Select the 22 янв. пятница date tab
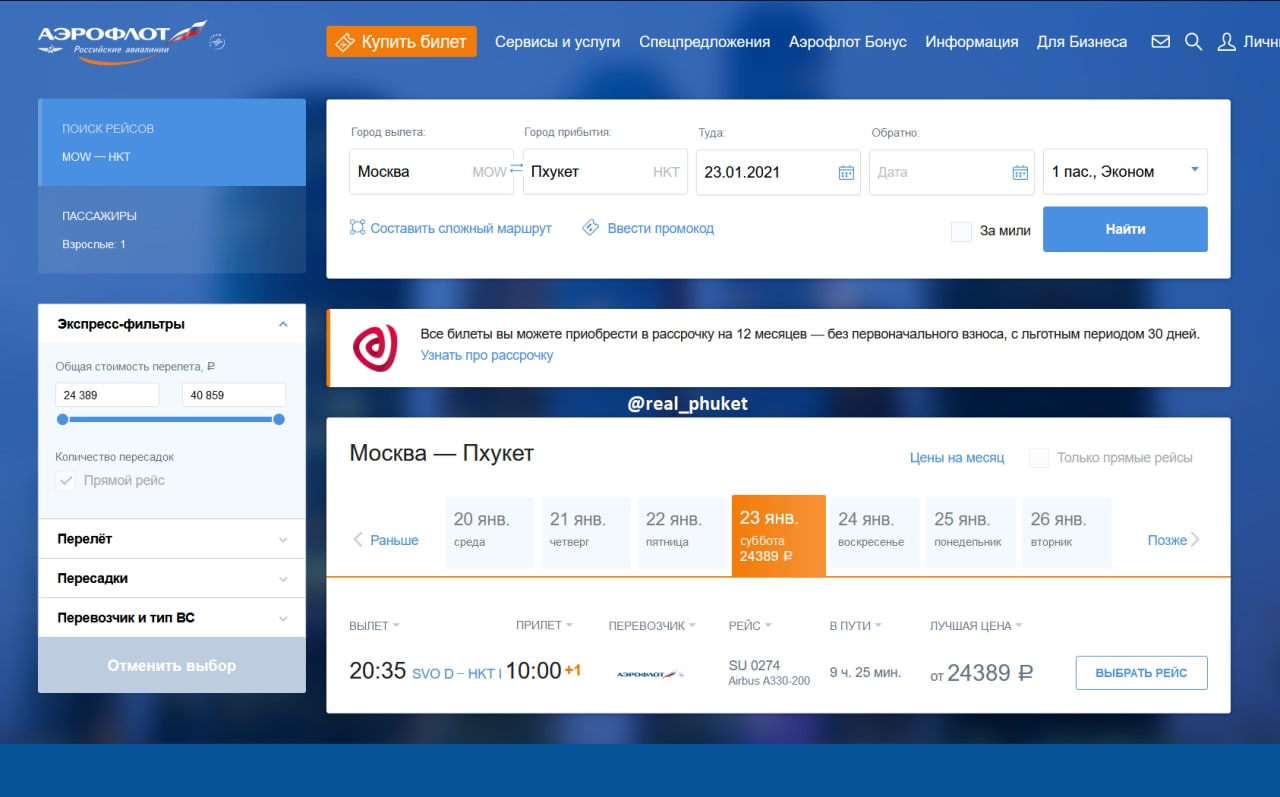 point(682,532)
